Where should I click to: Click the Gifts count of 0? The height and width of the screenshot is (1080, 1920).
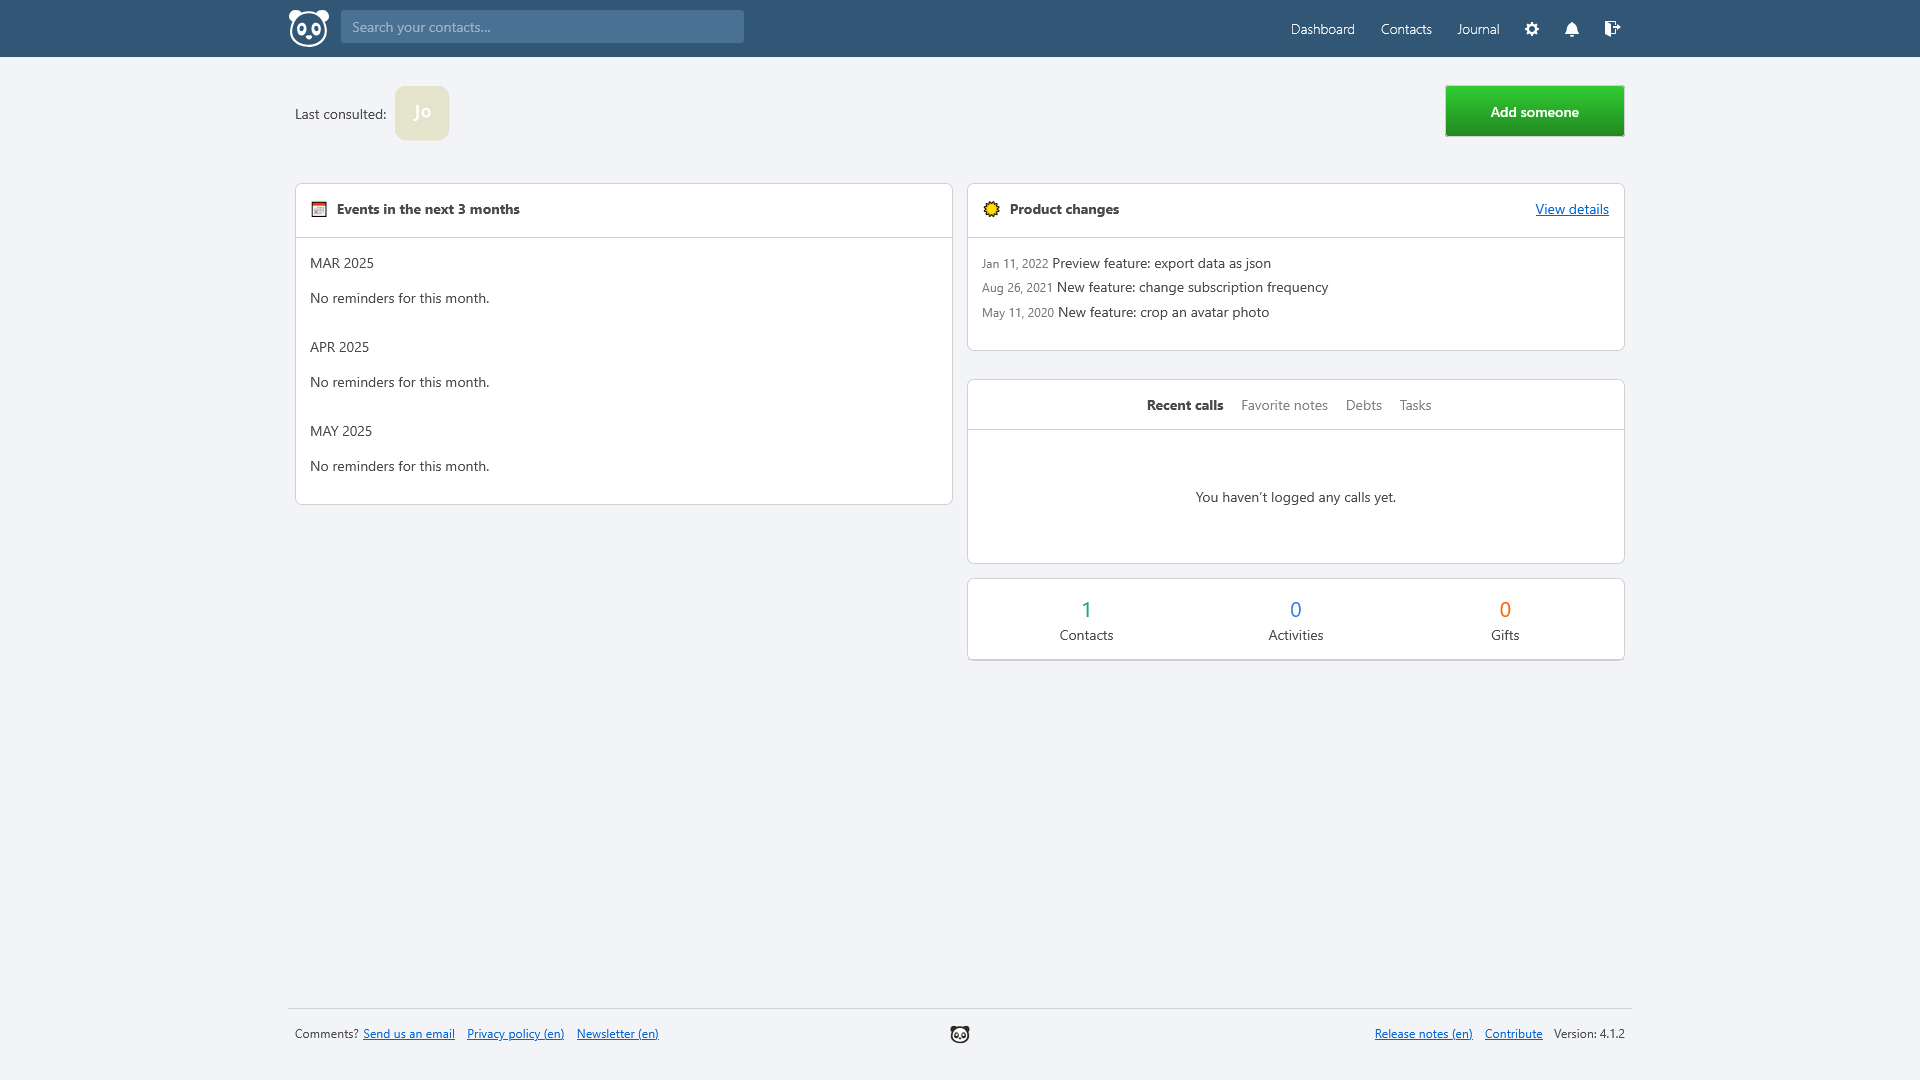1505,610
